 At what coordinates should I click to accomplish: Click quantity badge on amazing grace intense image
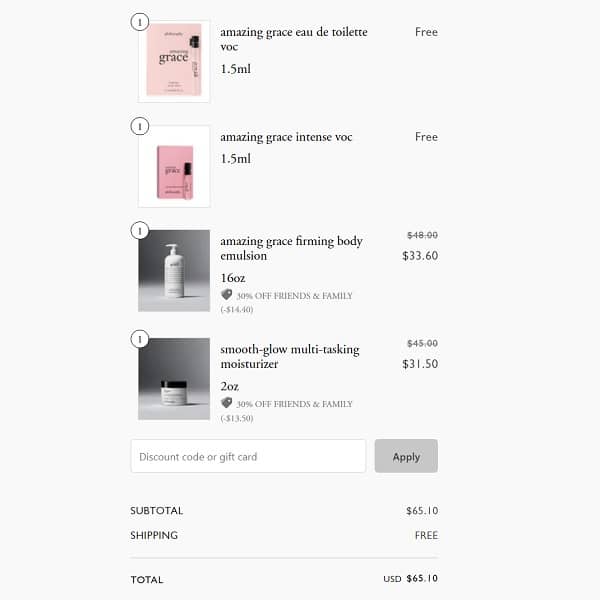click(140, 126)
